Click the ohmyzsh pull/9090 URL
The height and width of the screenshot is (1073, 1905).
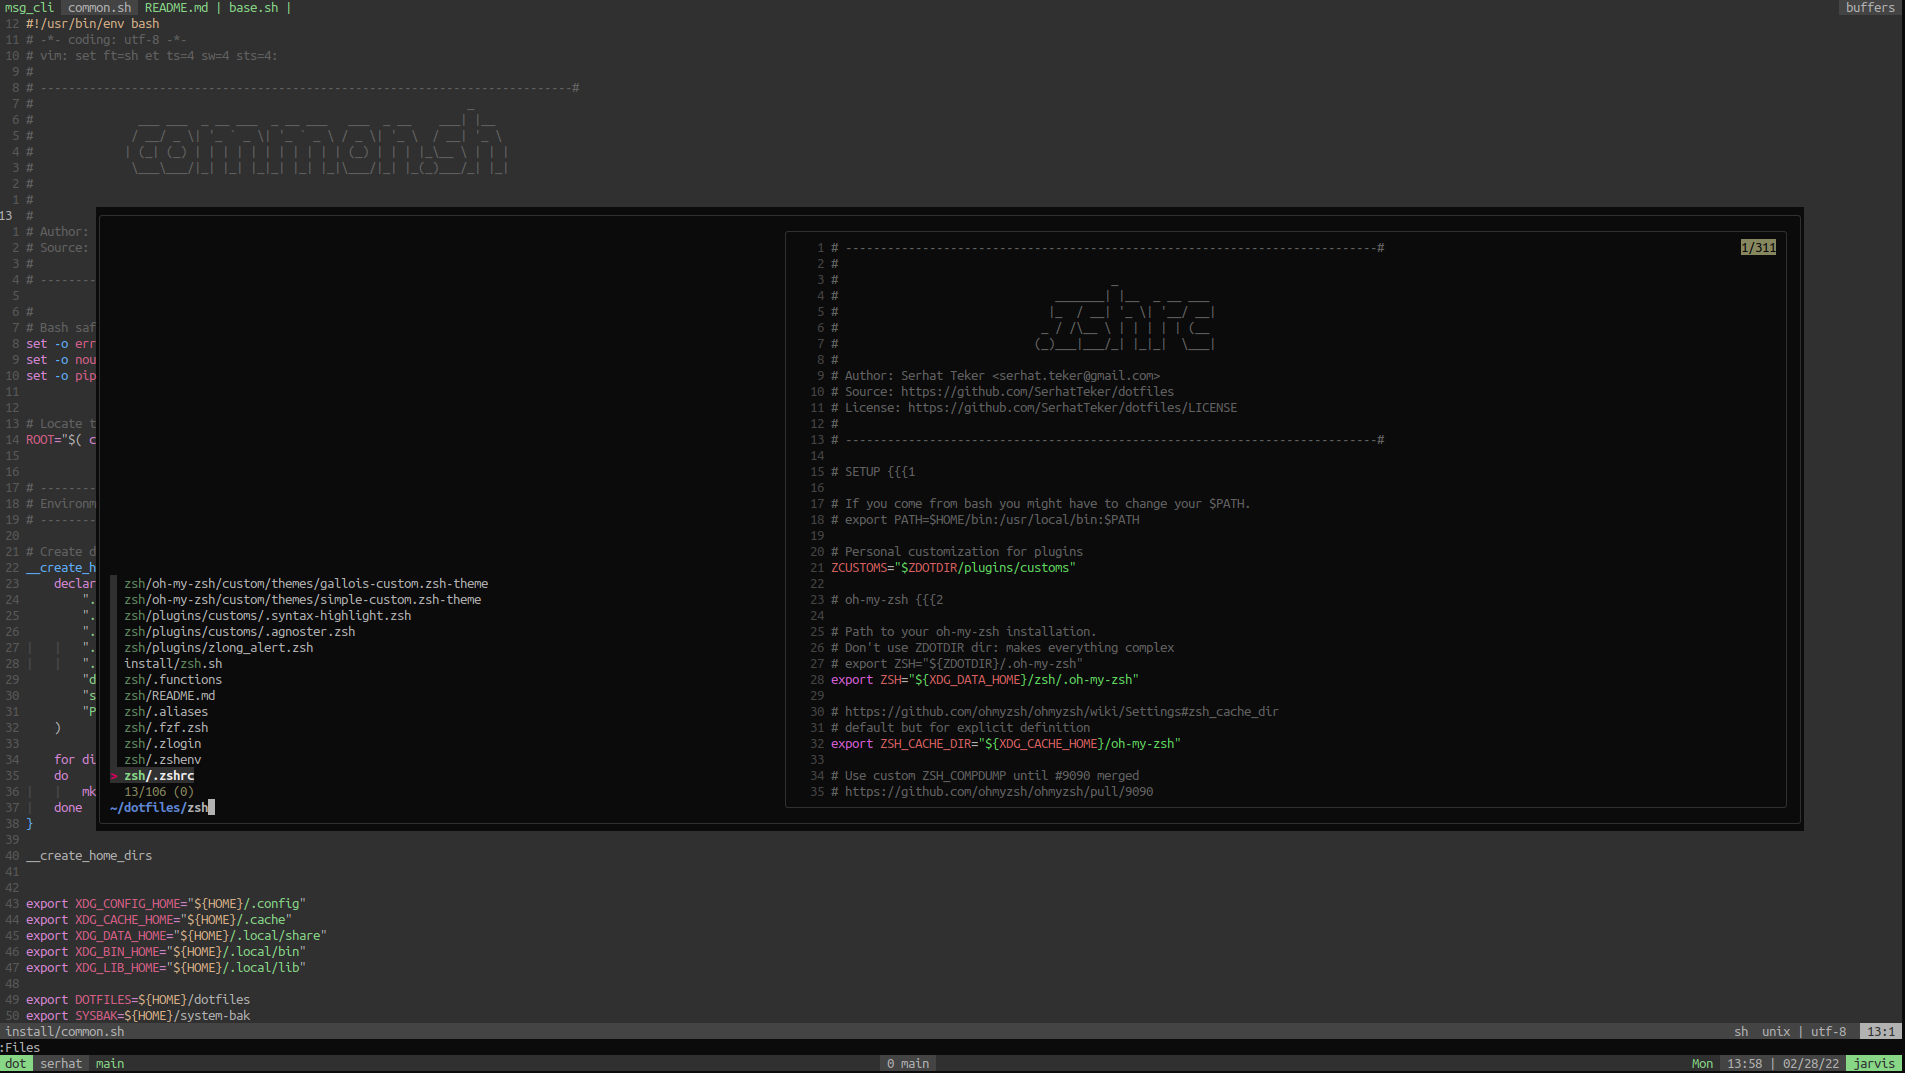(998, 791)
